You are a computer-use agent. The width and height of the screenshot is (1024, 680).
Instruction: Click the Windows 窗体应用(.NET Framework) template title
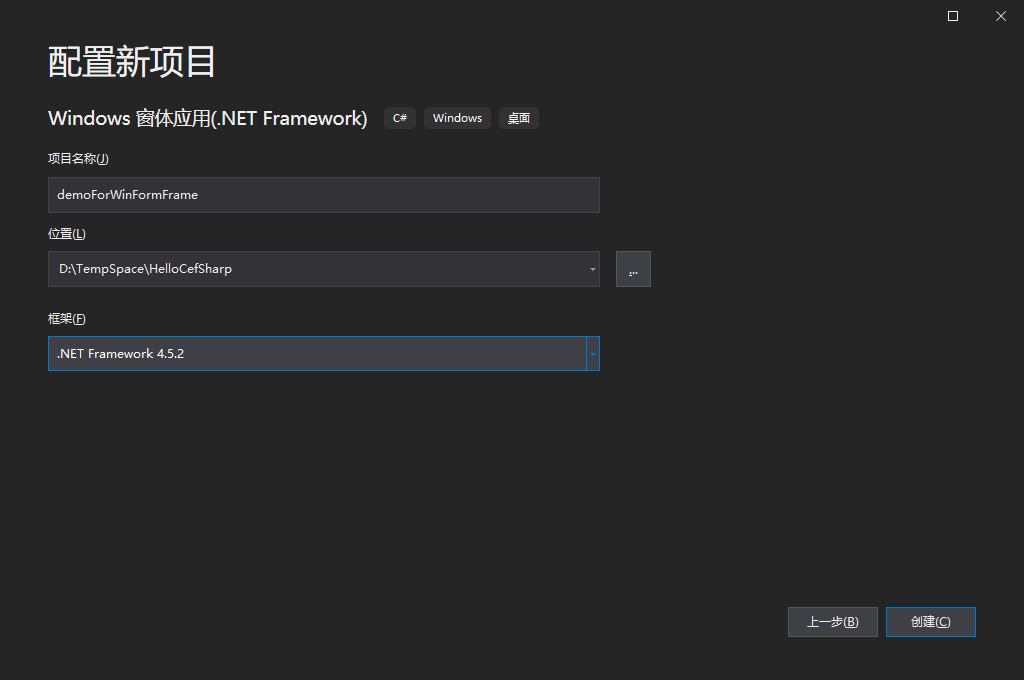(x=208, y=118)
